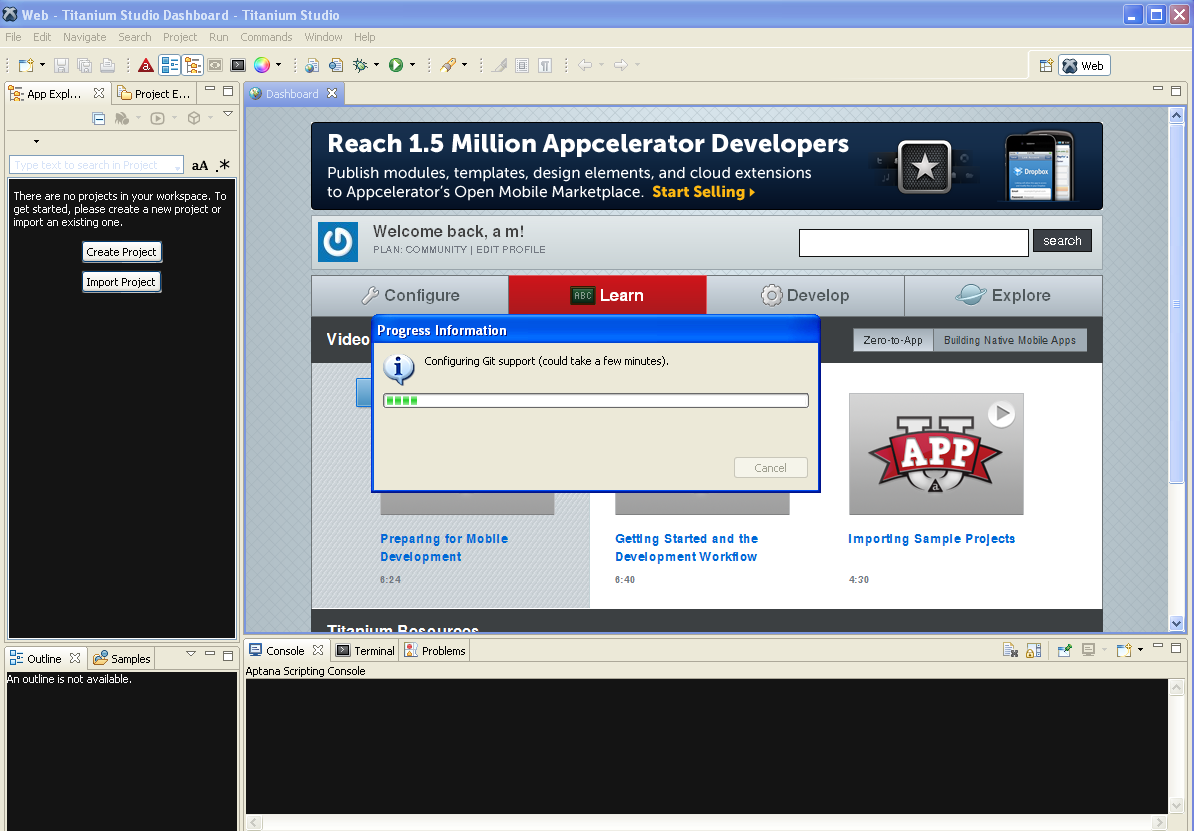The image size is (1194, 831).
Task: Click the bug Debug icon
Action: 360,66
